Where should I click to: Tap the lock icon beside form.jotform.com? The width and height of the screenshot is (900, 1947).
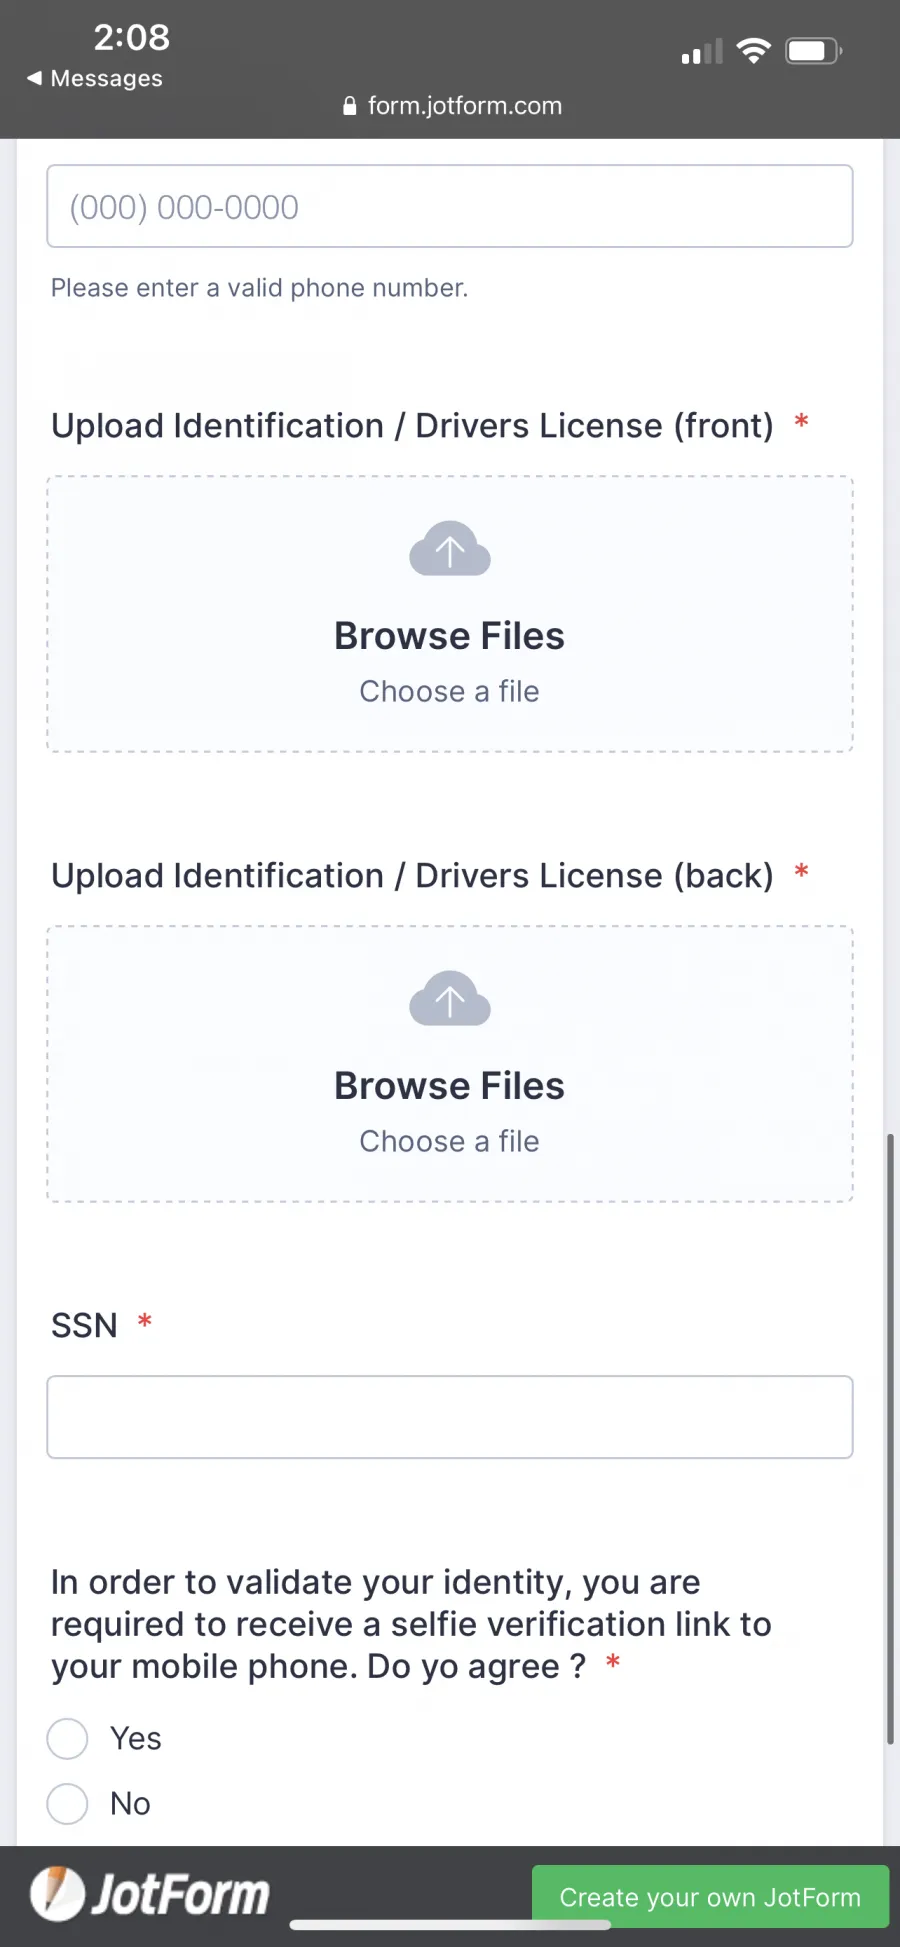(350, 106)
